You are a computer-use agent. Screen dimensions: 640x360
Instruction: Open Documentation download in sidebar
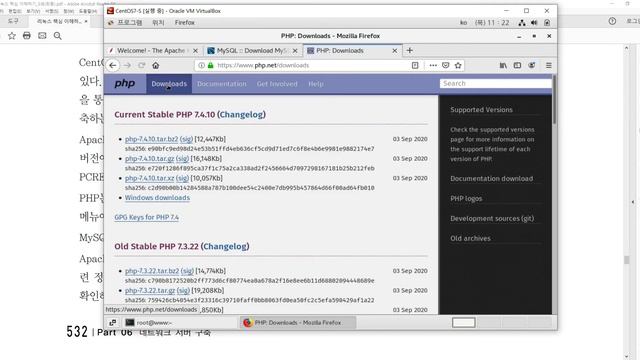491,178
